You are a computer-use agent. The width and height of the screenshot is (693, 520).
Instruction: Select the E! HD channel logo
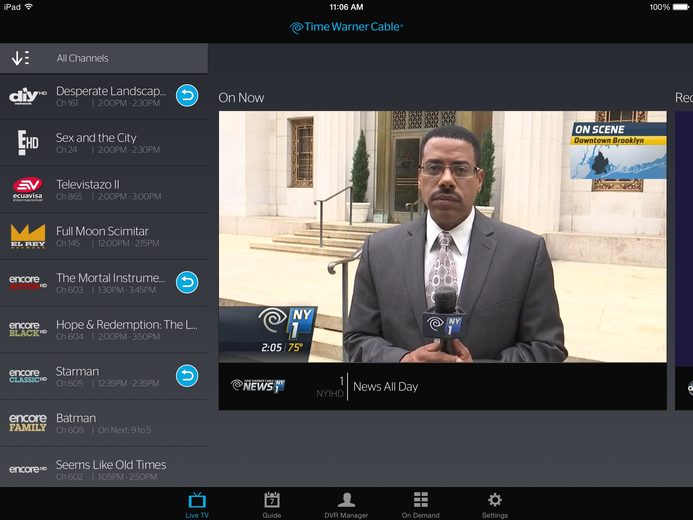pyautogui.click(x=28, y=142)
